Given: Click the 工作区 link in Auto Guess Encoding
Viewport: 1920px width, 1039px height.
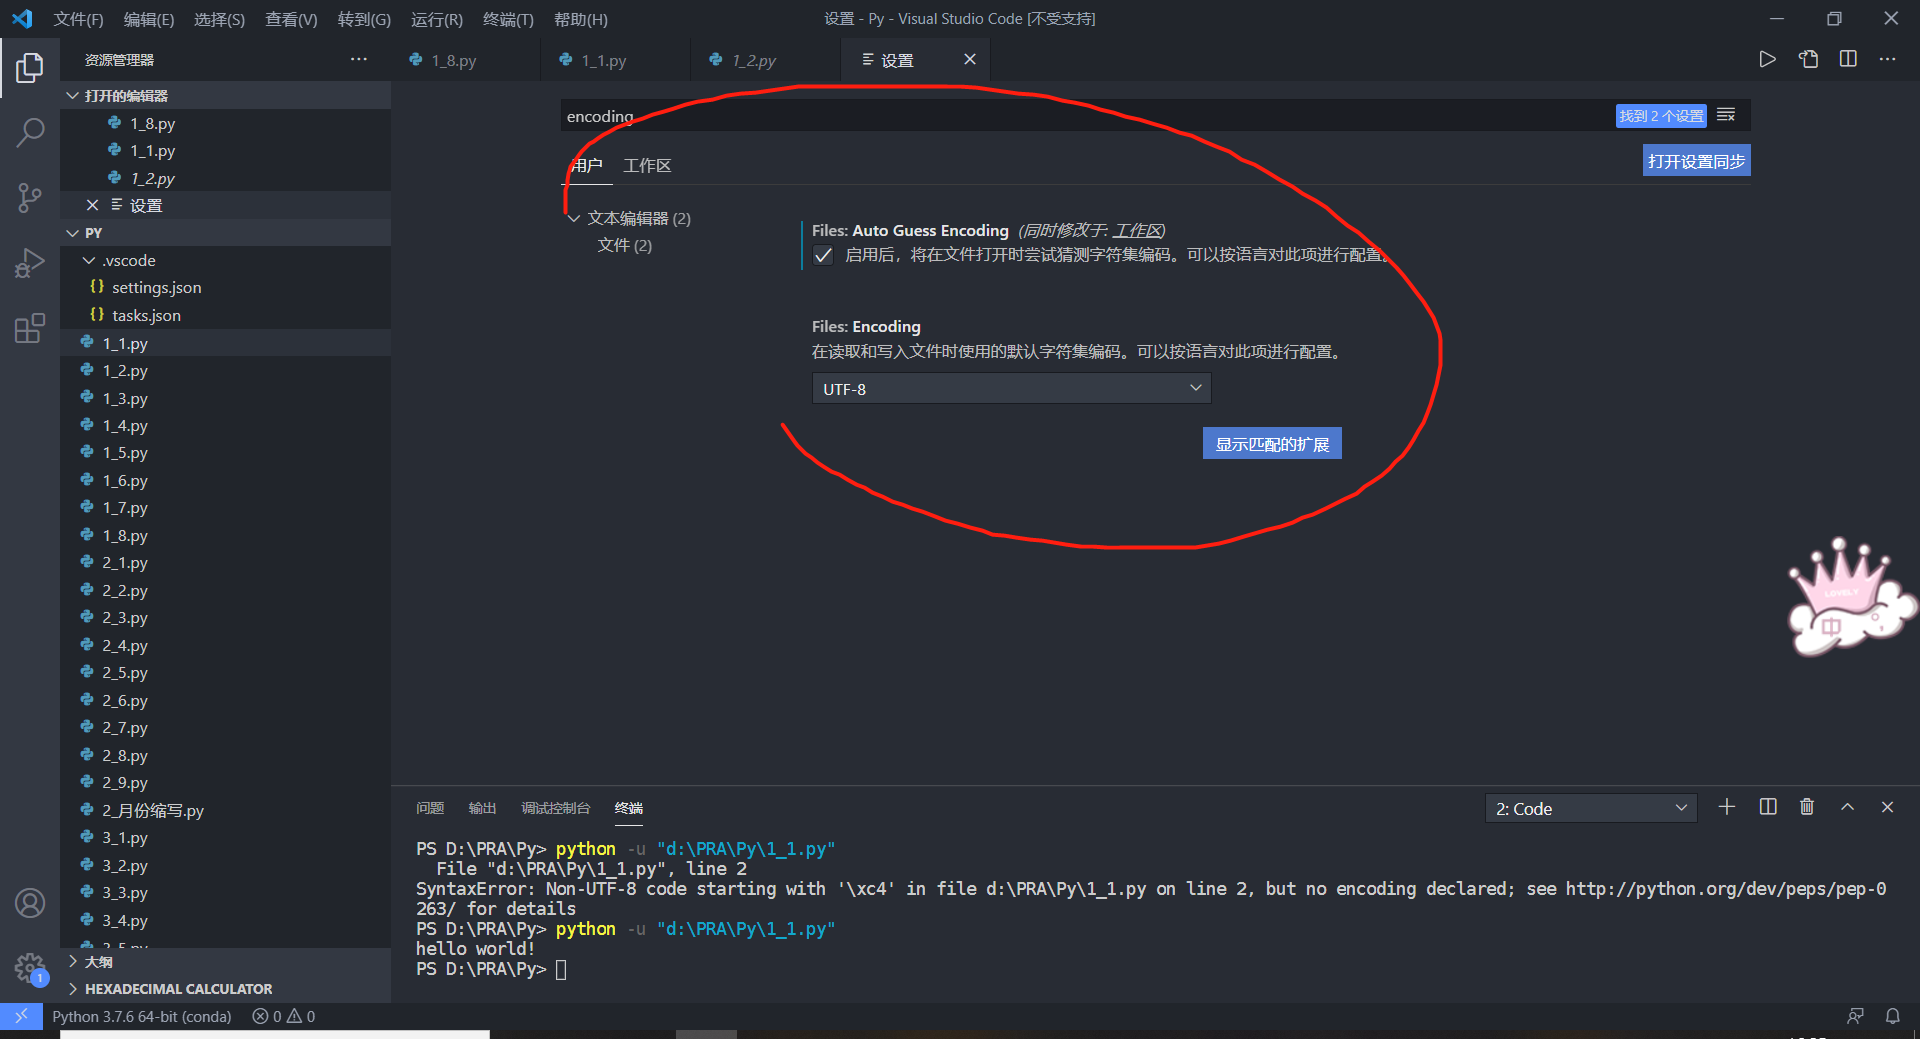Looking at the screenshot, I should (x=1137, y=231).
